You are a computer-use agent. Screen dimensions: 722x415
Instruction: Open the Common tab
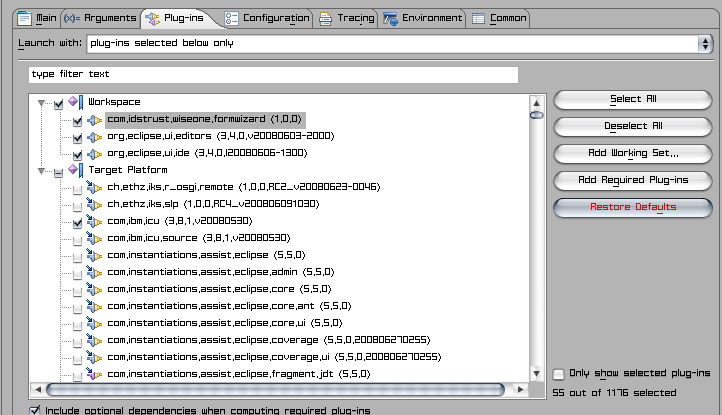[x=500, y=18]
